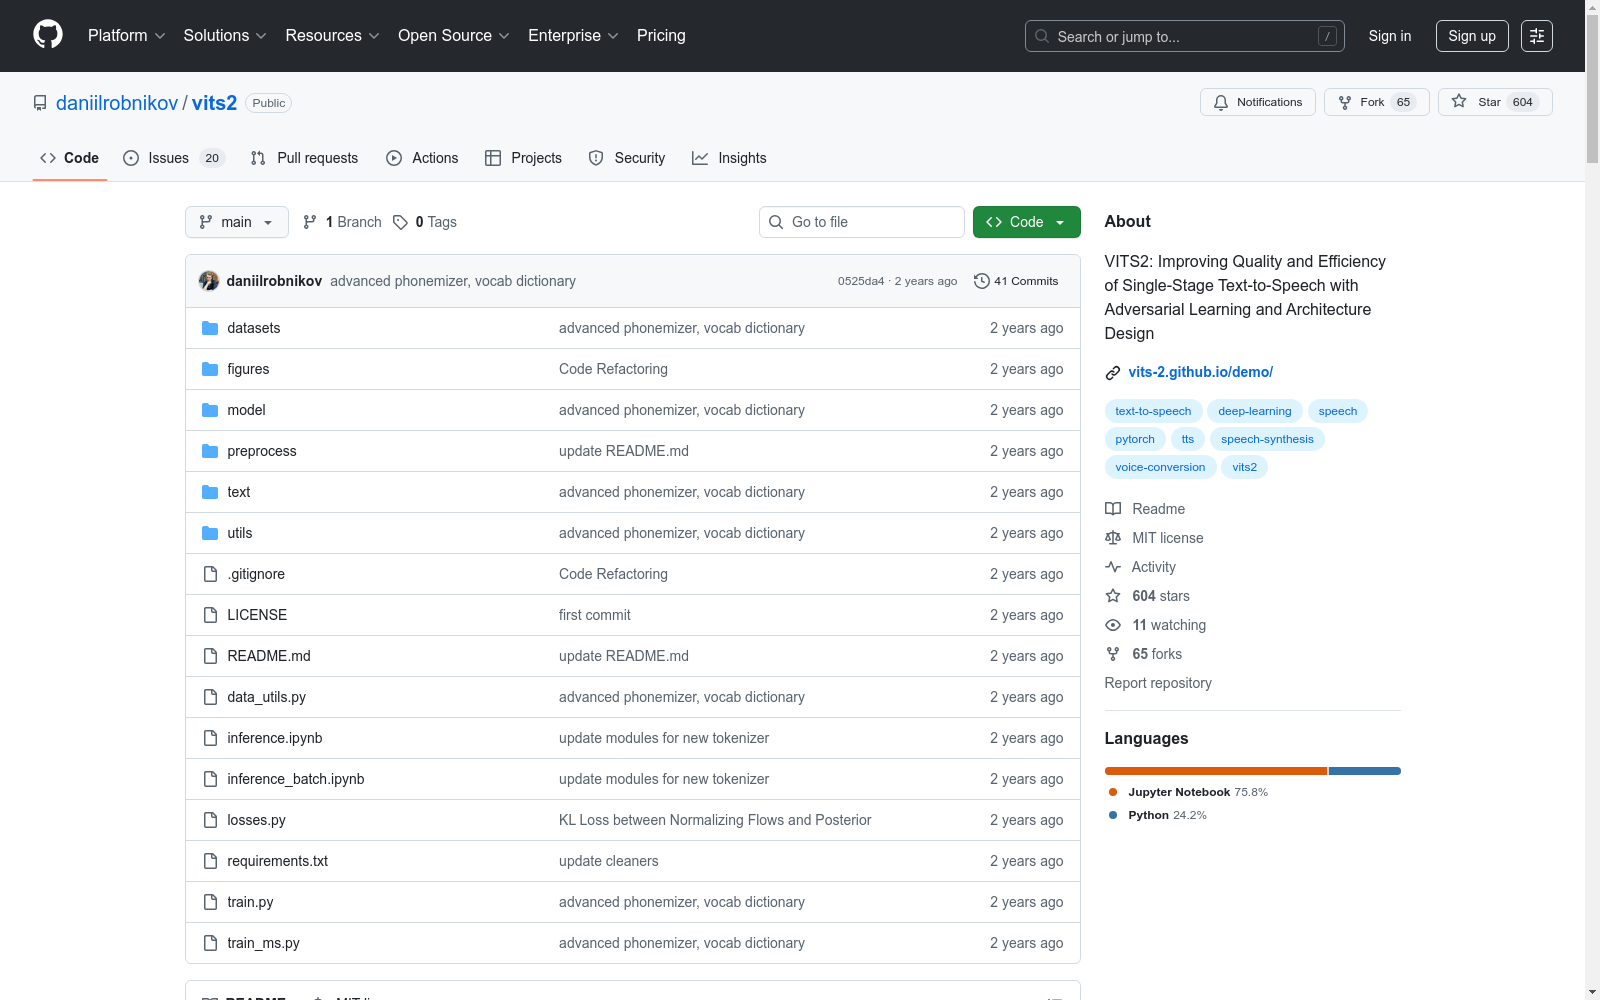Viewport: 1600px width, 1000px height.
Task: Click the 0525da4 commit hash
Action: click(x=861, y=281)
